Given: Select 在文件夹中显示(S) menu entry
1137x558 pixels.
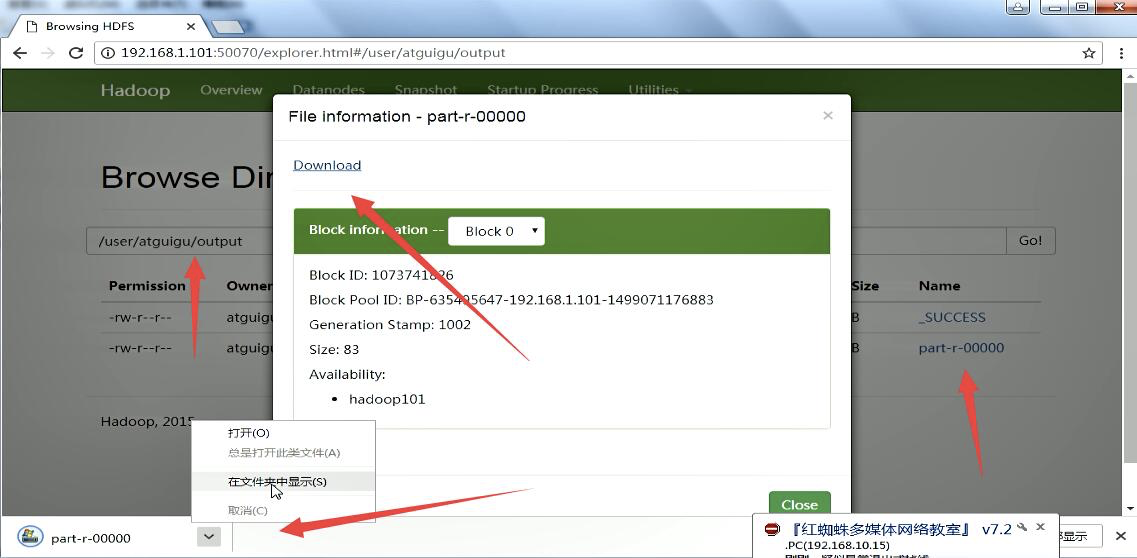Looking at the screenshot, I should (277, 481).
